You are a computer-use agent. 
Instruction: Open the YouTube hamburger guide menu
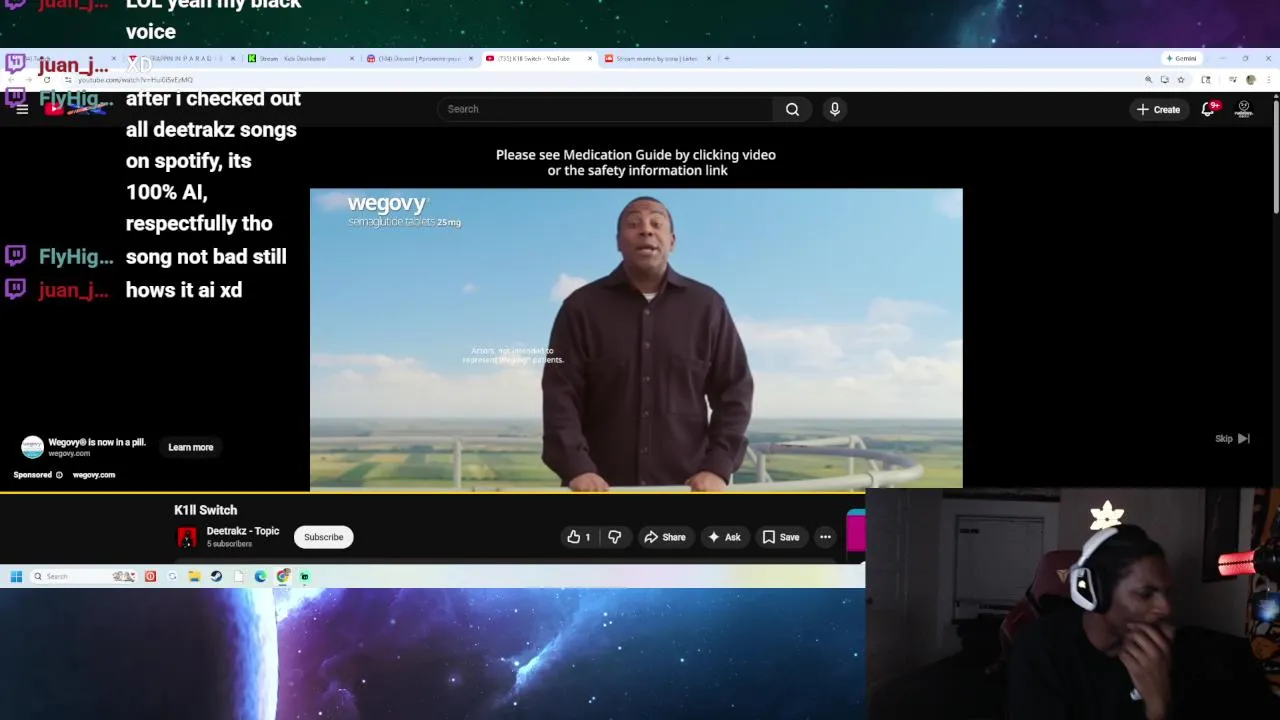(x=22, y=109)
